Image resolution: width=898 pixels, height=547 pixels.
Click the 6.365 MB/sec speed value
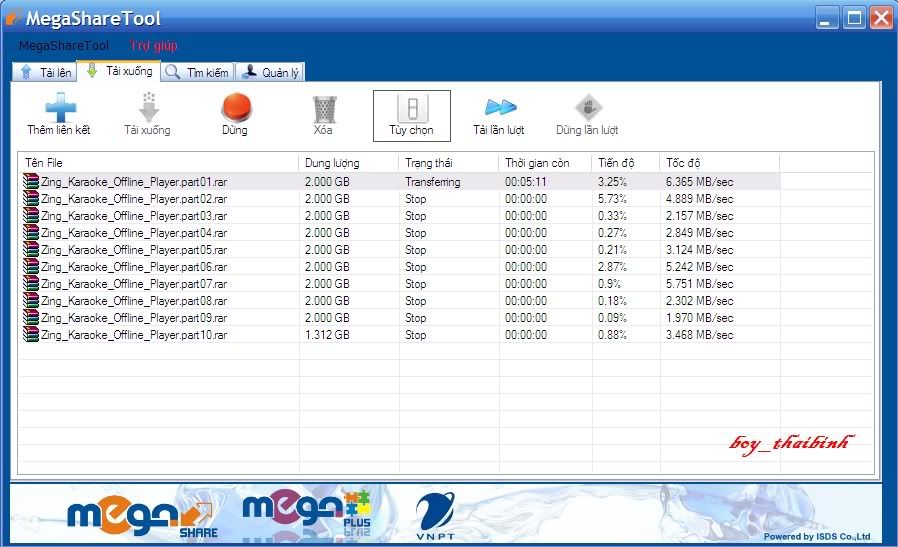click(699, 182)
